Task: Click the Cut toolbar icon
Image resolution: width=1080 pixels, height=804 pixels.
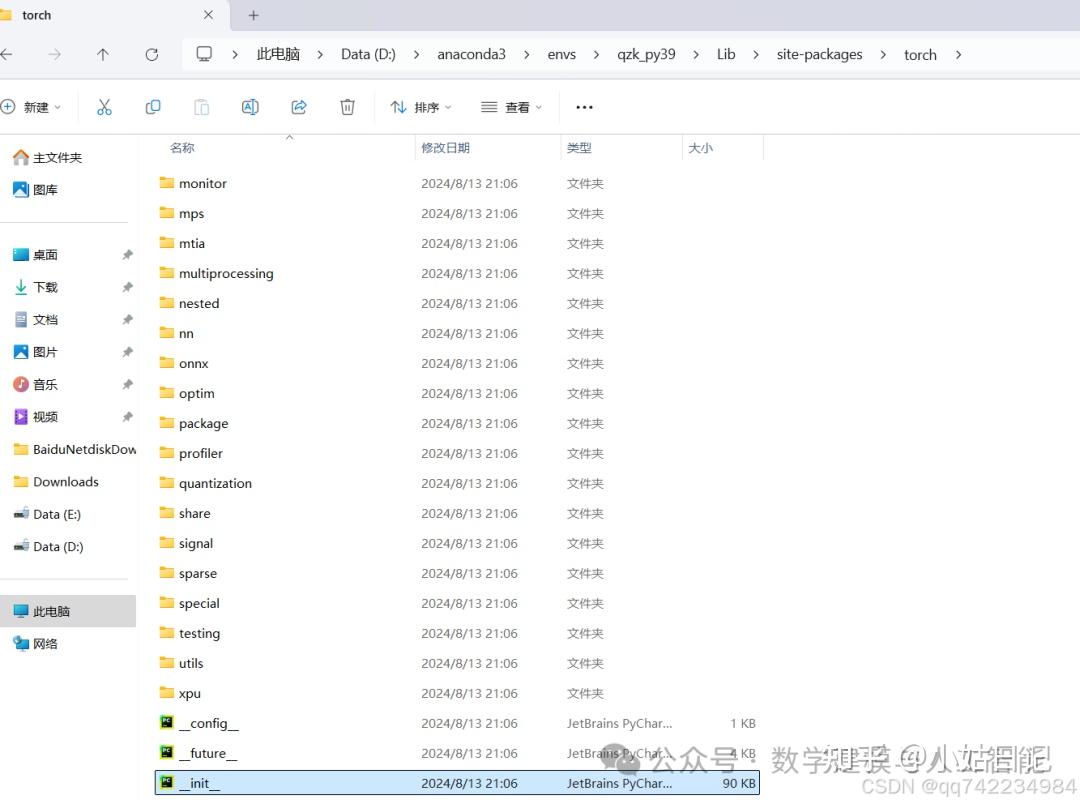Action: point(104,107)
